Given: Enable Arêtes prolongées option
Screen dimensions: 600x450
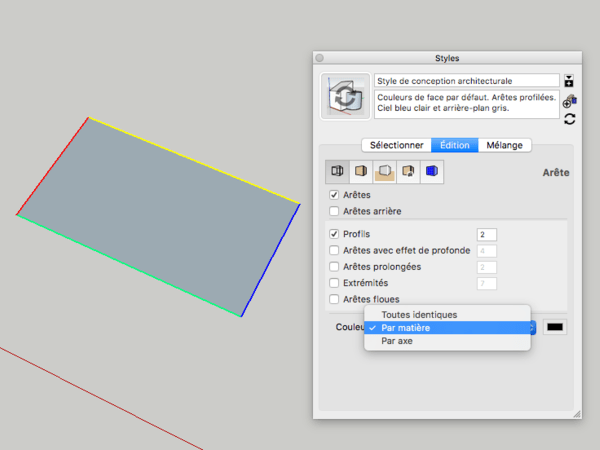Looking at the screenshot, I should (335, 267).
